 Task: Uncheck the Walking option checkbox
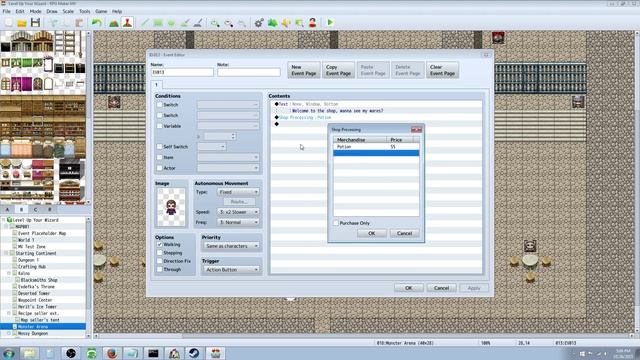160,244
